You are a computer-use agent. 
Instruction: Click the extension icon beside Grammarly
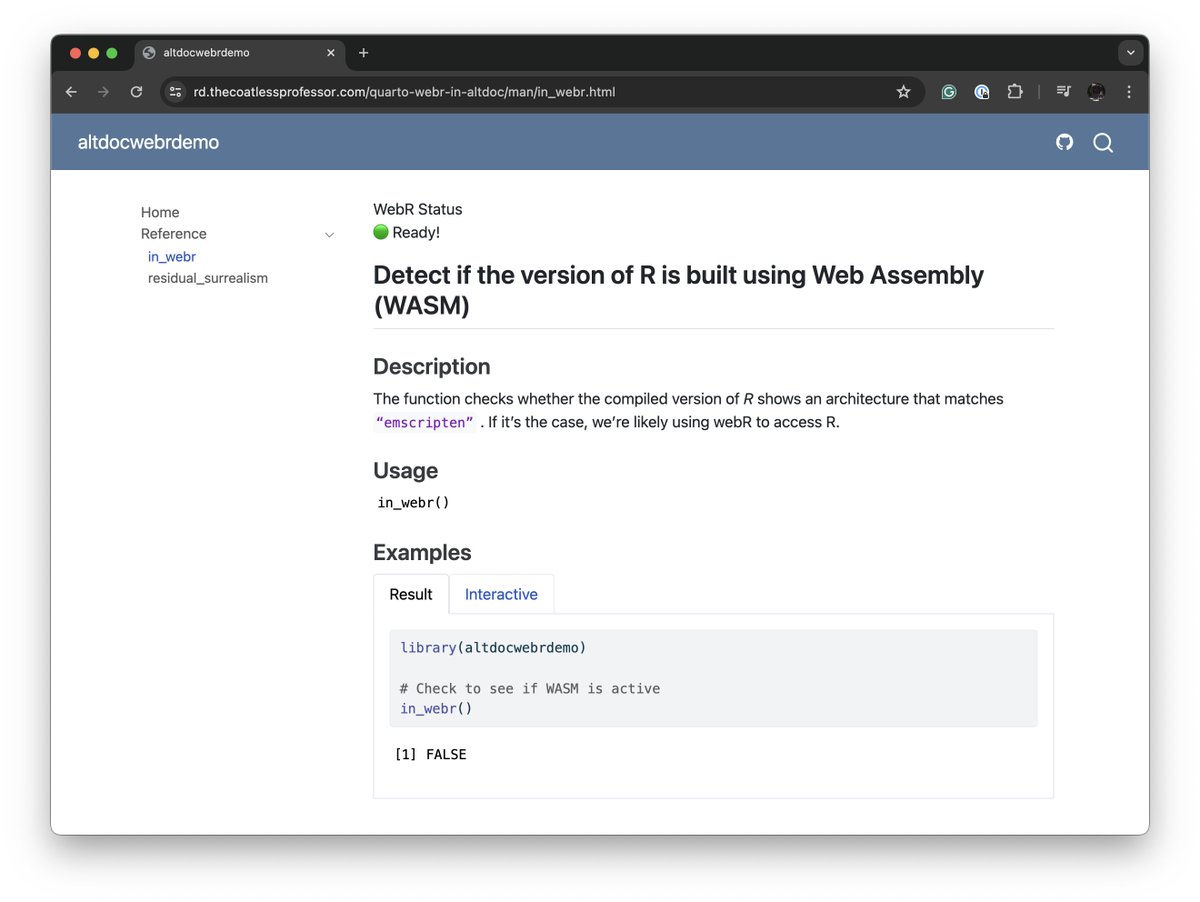click(982, 92)
